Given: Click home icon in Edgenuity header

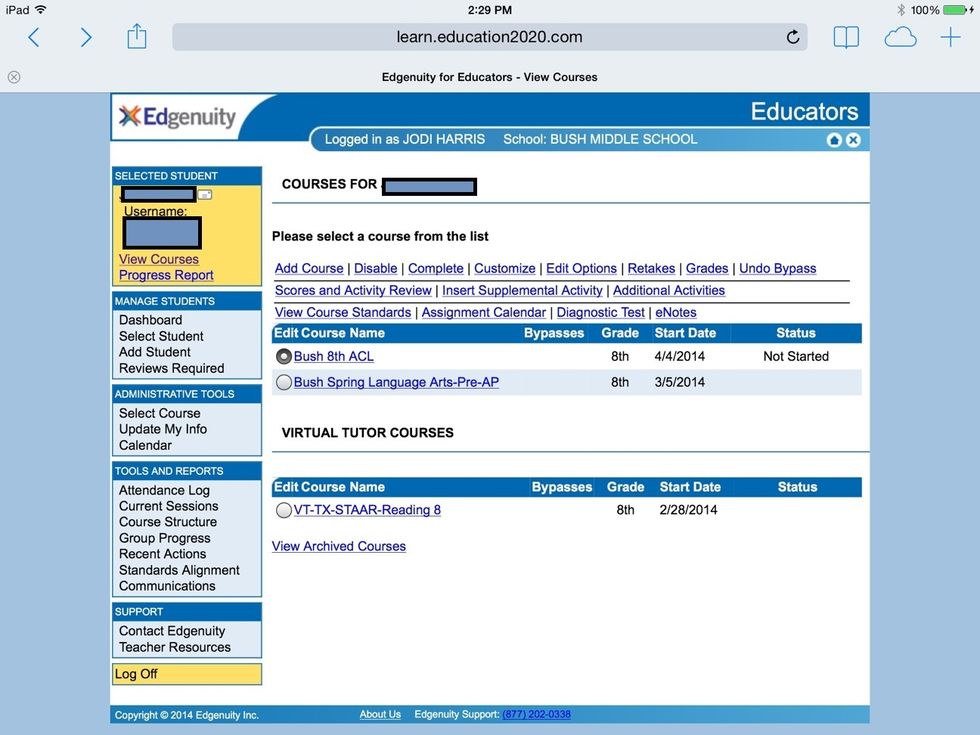Looking at the screenshot, I should [834, 140].
